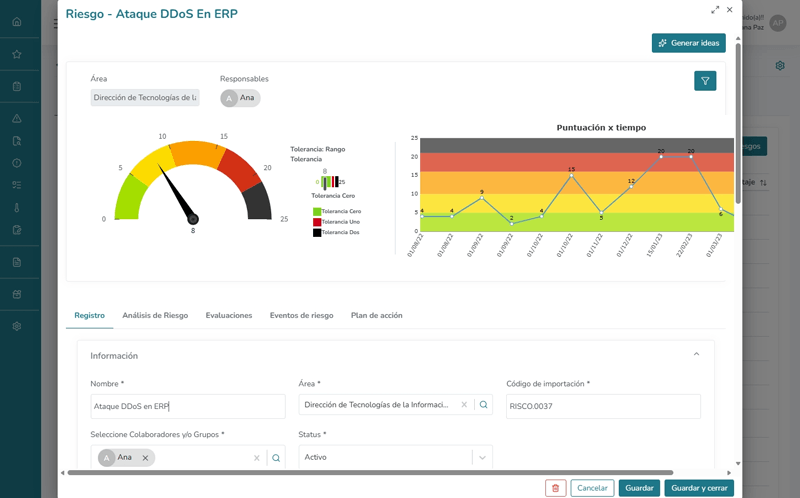
Task: Click the chart point labeled 15
Action: point(571,176)
